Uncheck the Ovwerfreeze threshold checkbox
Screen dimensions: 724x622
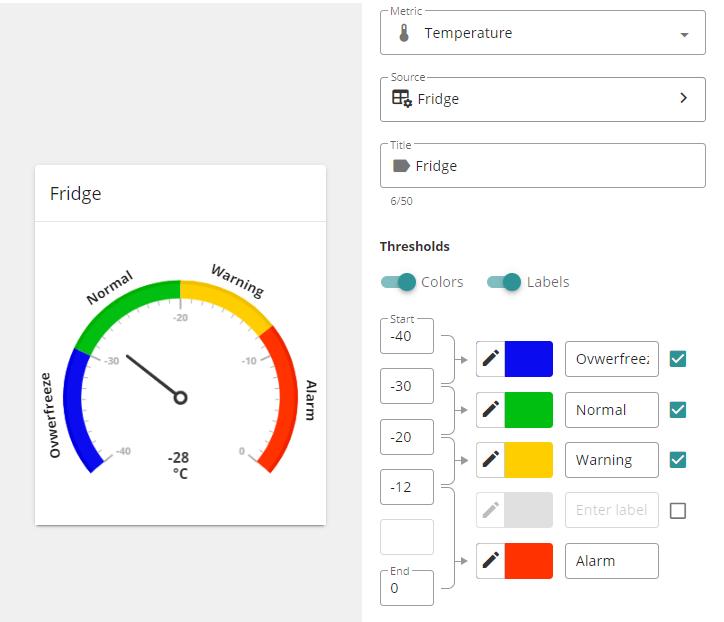tap(678, 359)
